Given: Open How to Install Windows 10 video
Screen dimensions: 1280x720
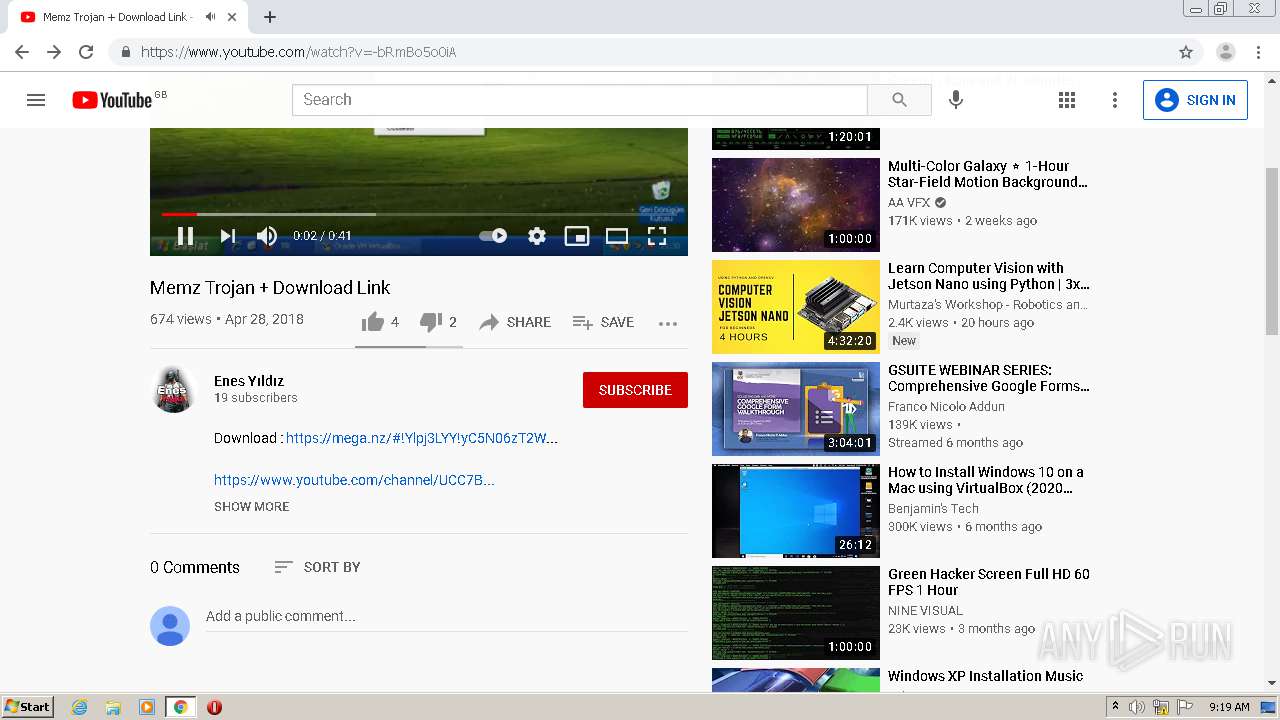Looking at the screenshot, I should (x=986, y=480).
